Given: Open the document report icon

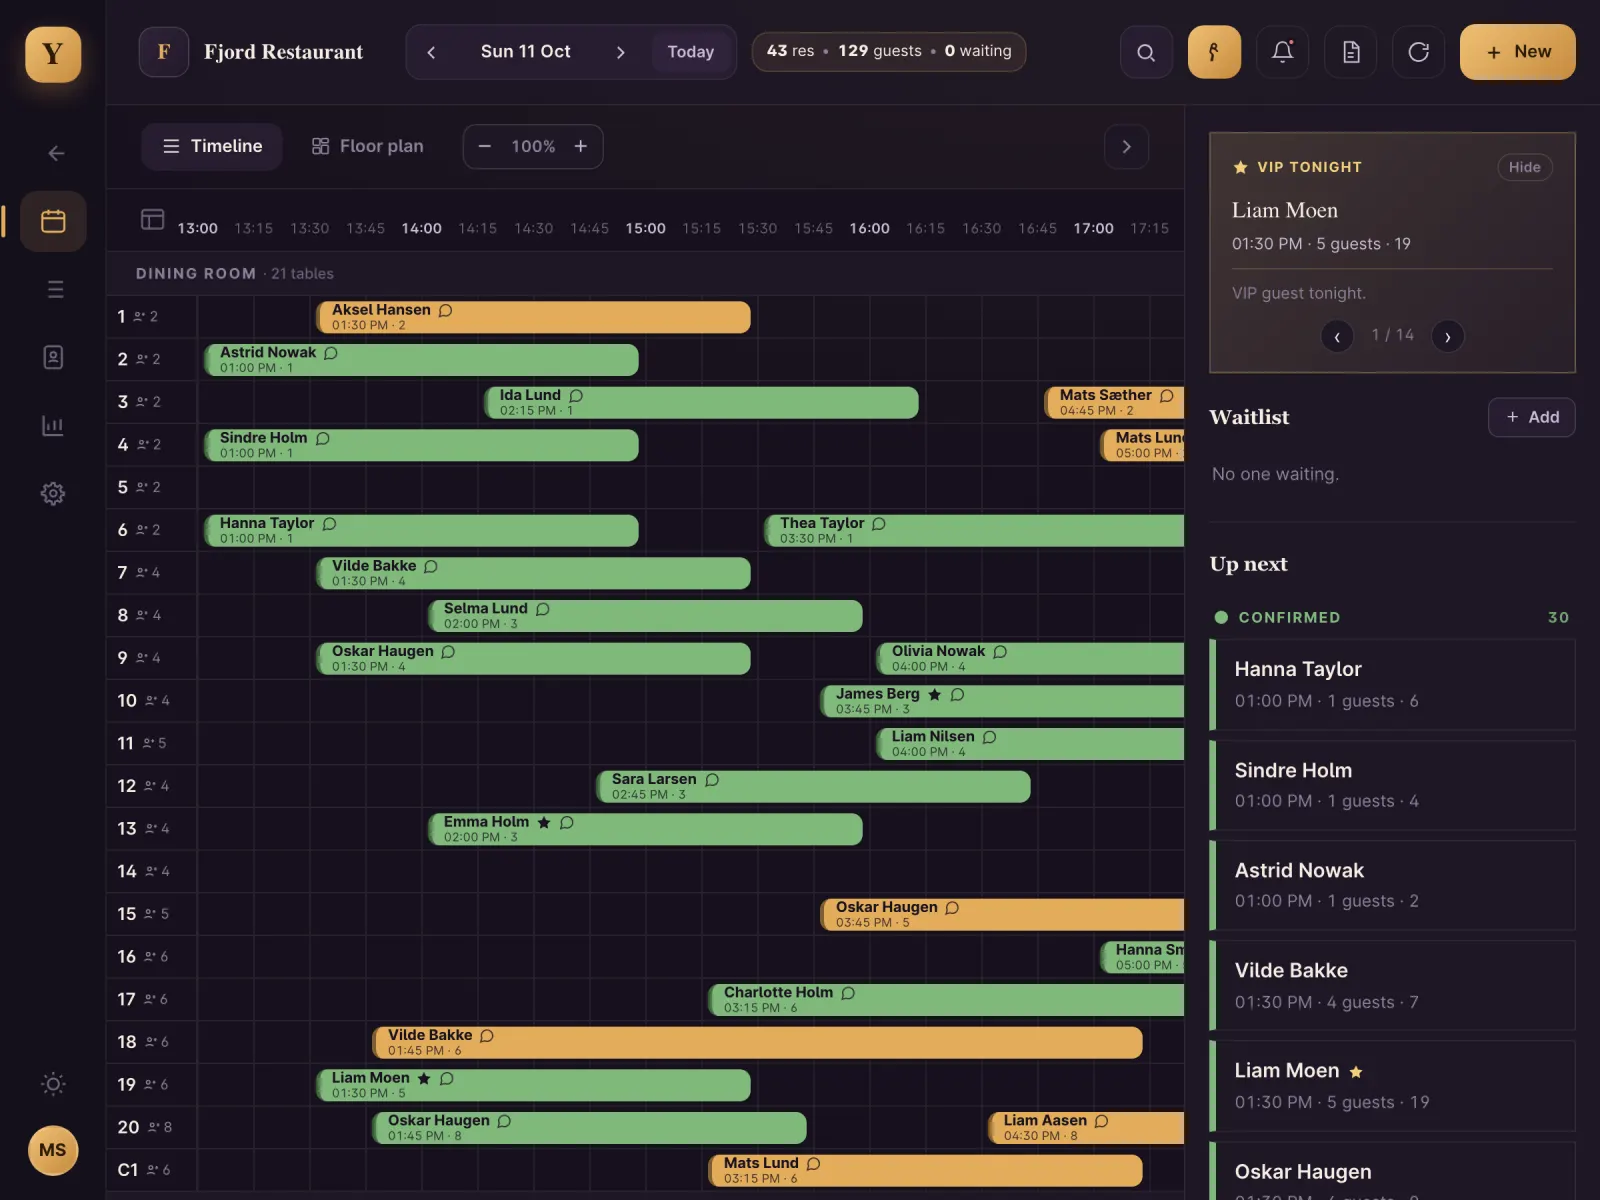Looking at the screenshot, I should tap(1351, 52).
